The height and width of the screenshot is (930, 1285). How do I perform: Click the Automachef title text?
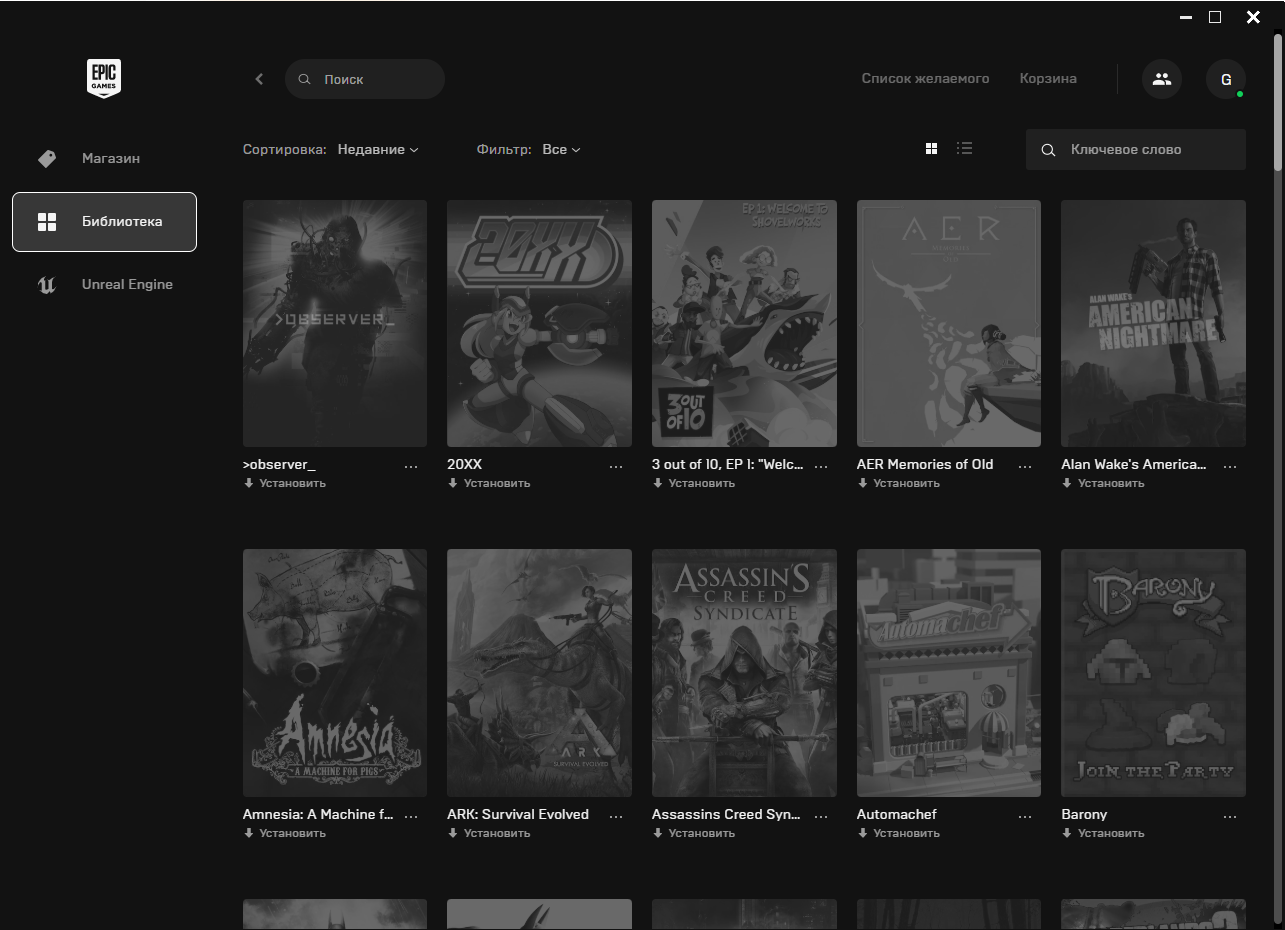tap(897, 815)
